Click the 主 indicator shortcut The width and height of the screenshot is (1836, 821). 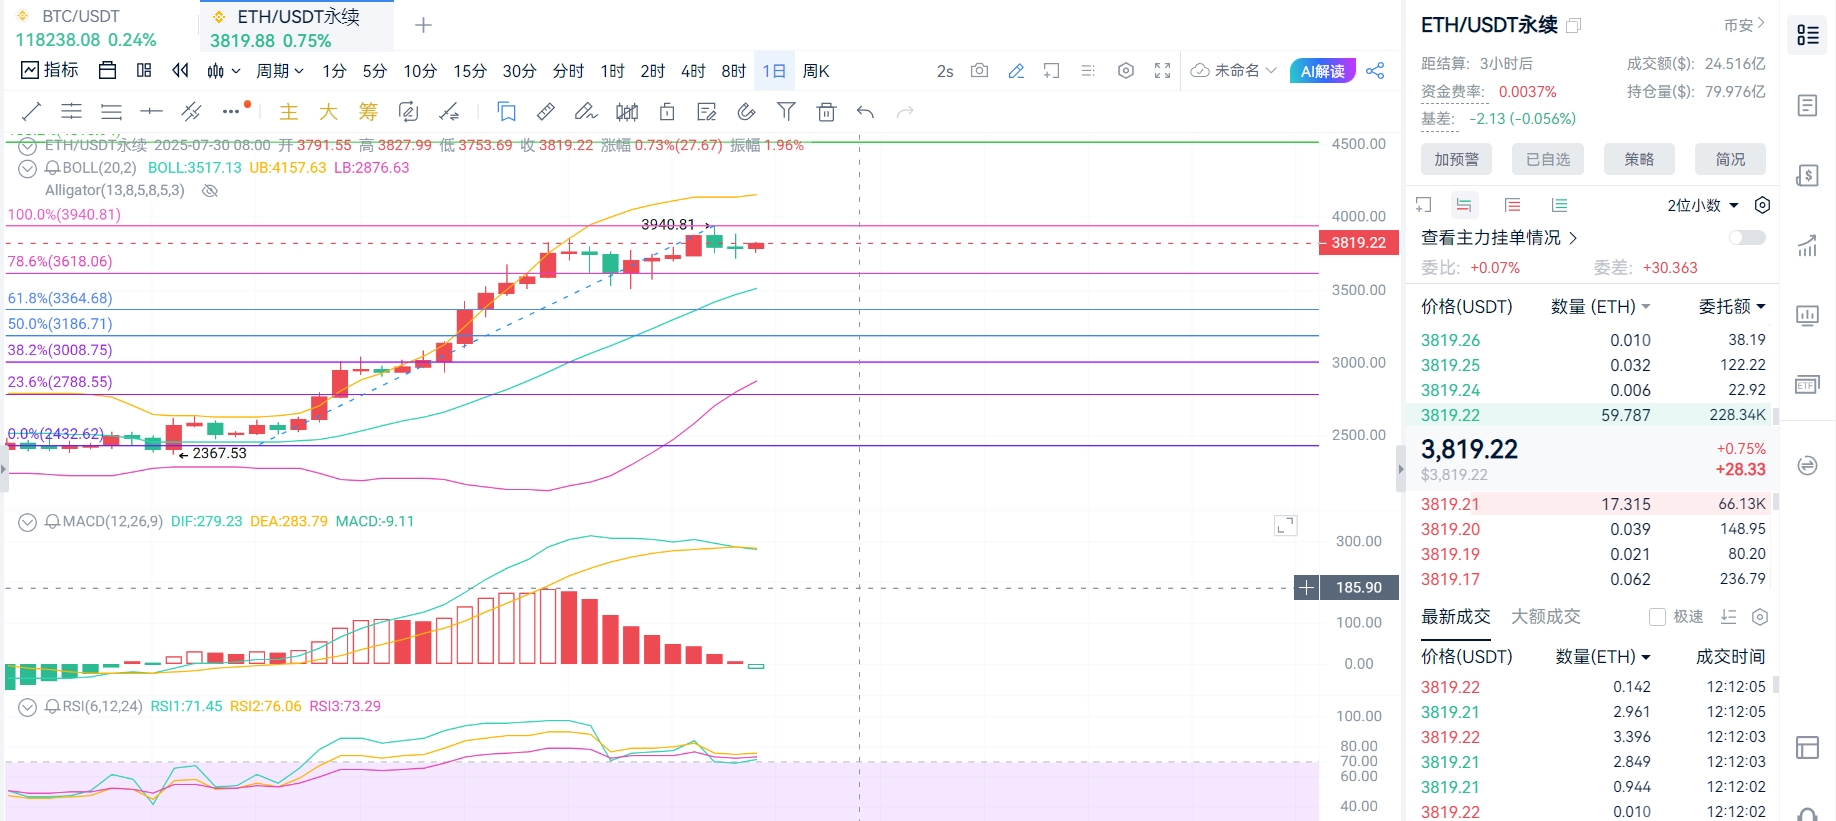(x=289, y=111)
